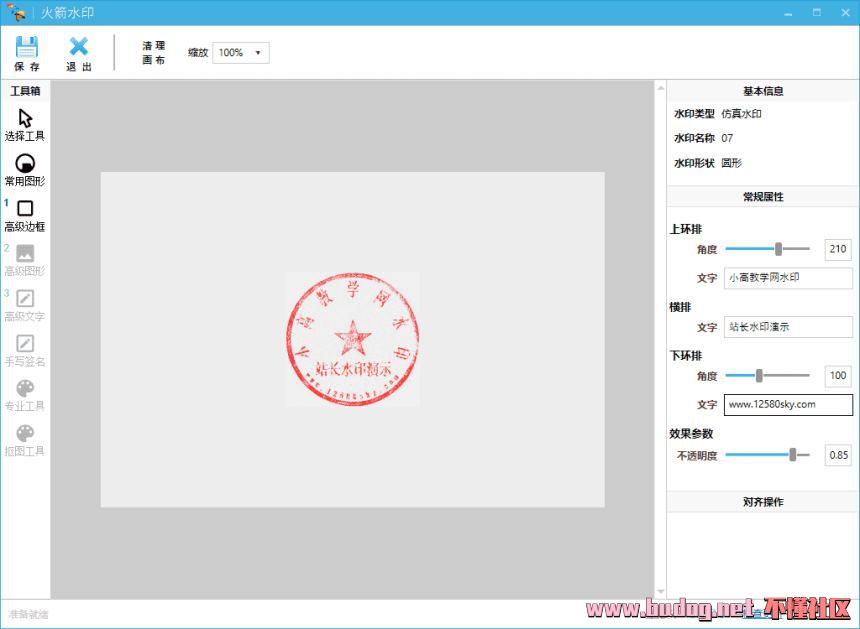Select the 选择工具 arrow tool
860x629 pixels.
pyautogui.click(x=25, y=118)
